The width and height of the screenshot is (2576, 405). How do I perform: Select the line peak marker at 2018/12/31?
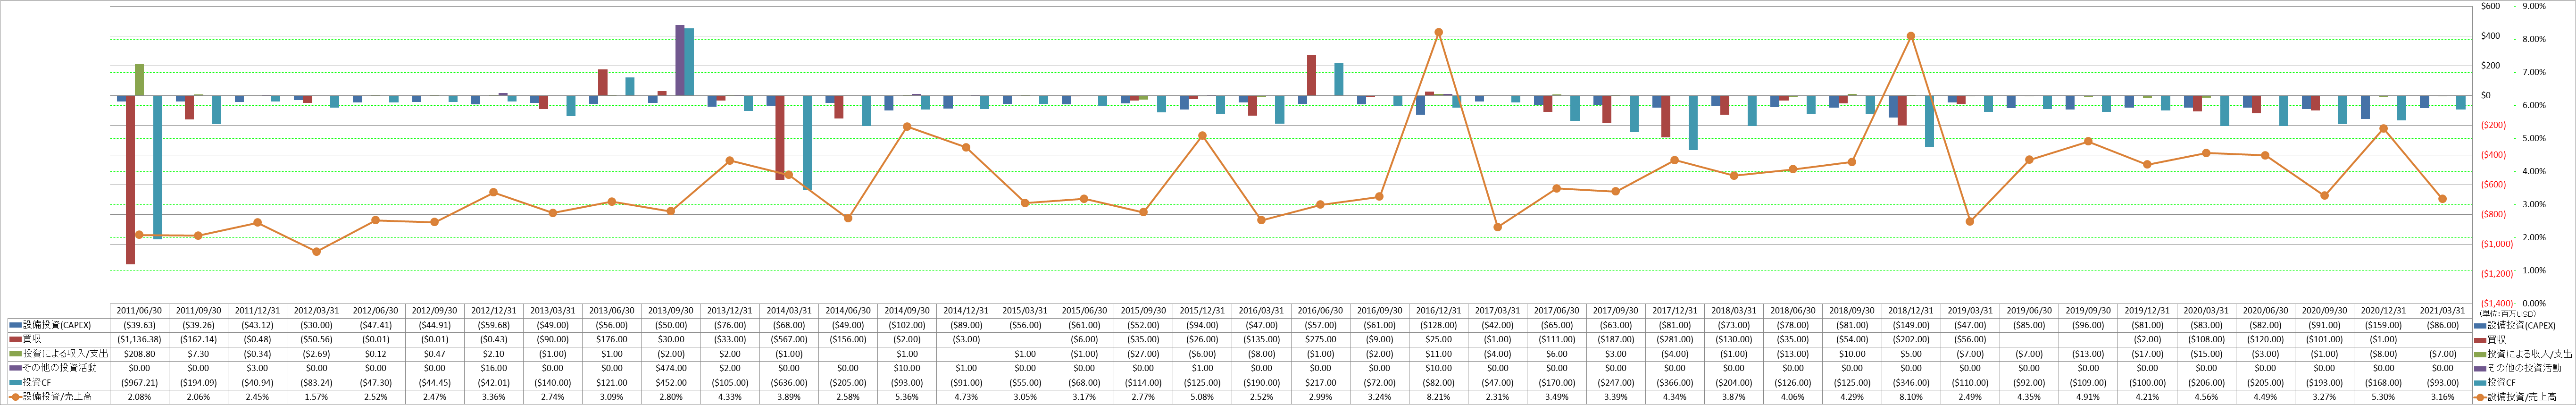point(1911,36)
